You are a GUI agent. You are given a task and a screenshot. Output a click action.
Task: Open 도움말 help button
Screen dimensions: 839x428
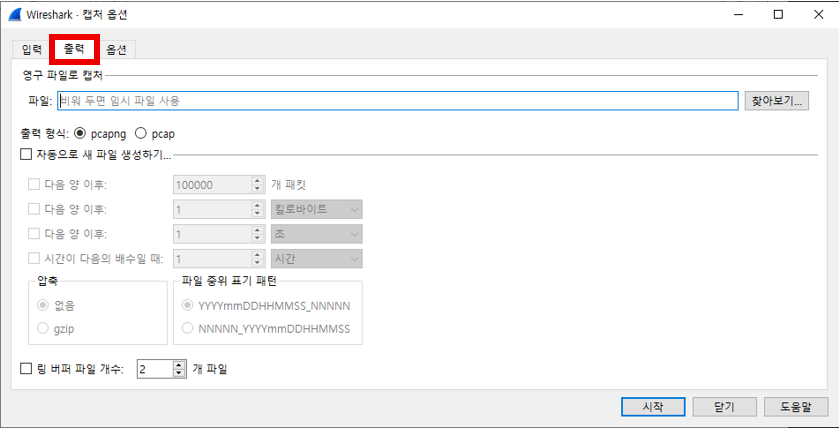[x=795, y=407]
